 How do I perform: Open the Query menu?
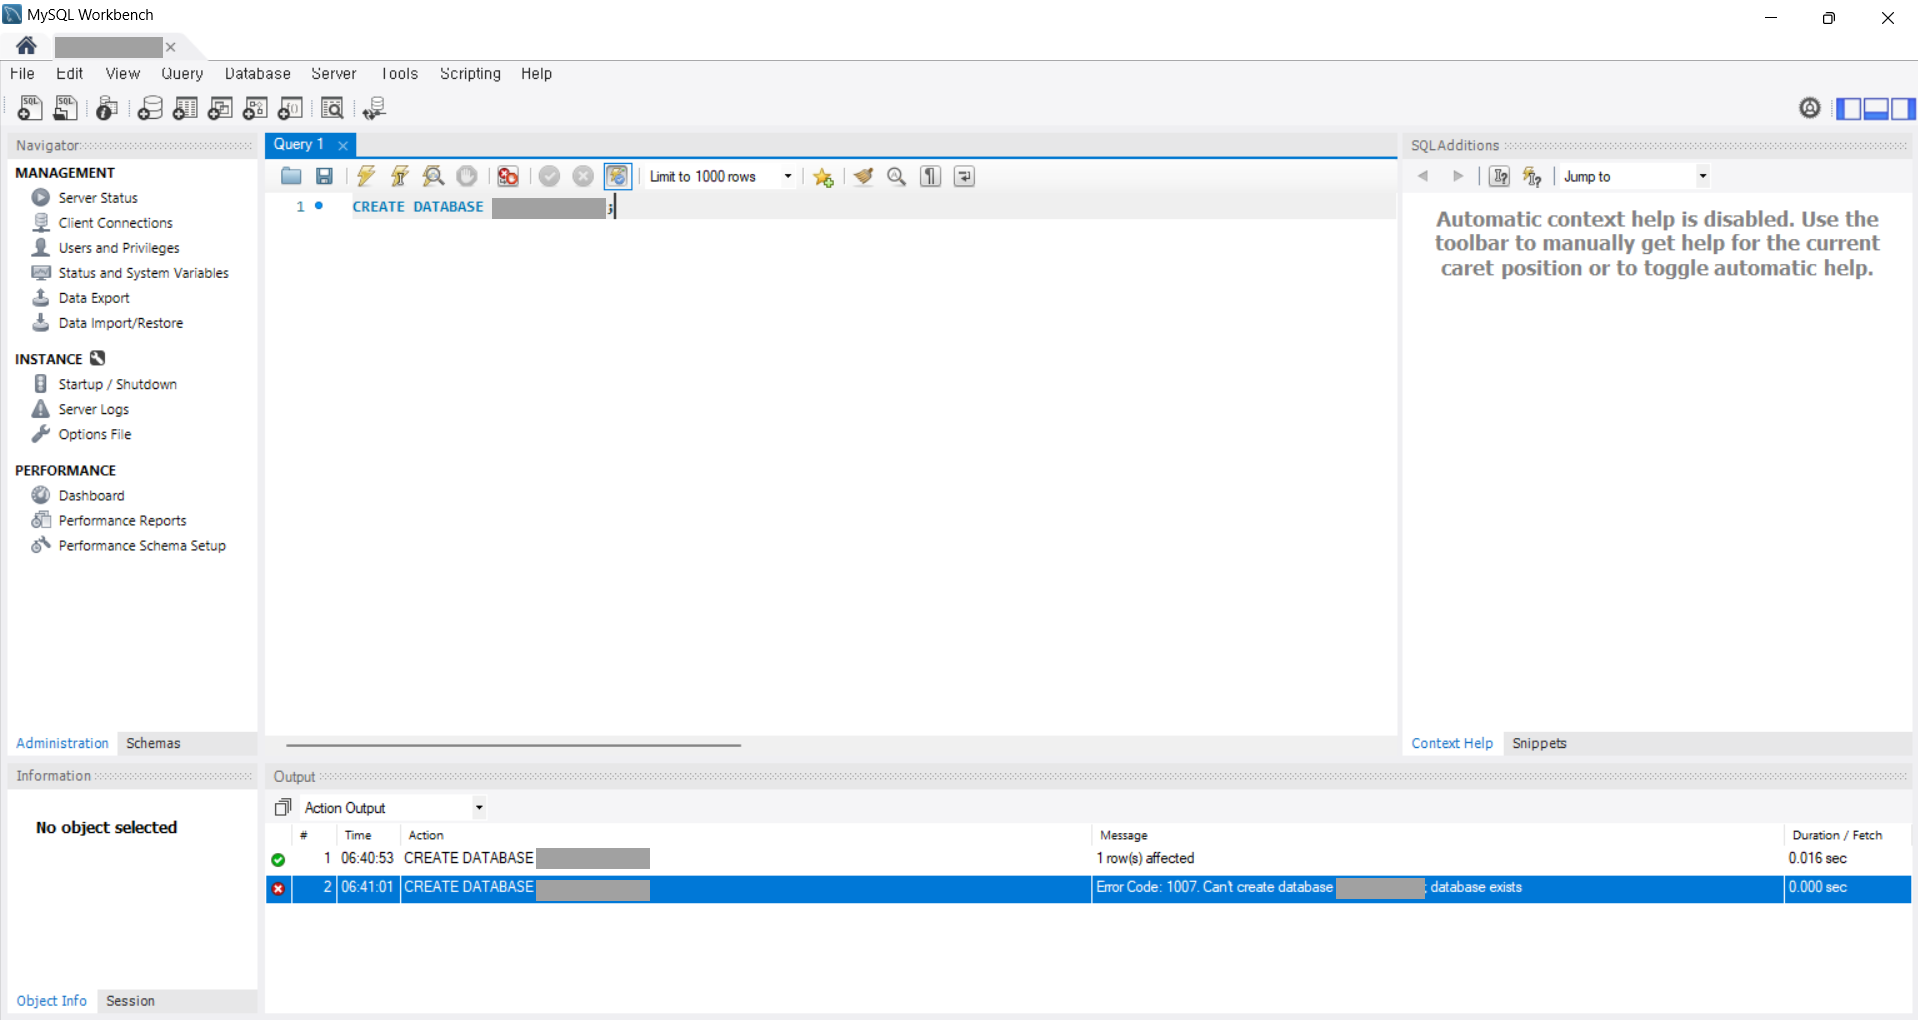click(x=182, y=74)
